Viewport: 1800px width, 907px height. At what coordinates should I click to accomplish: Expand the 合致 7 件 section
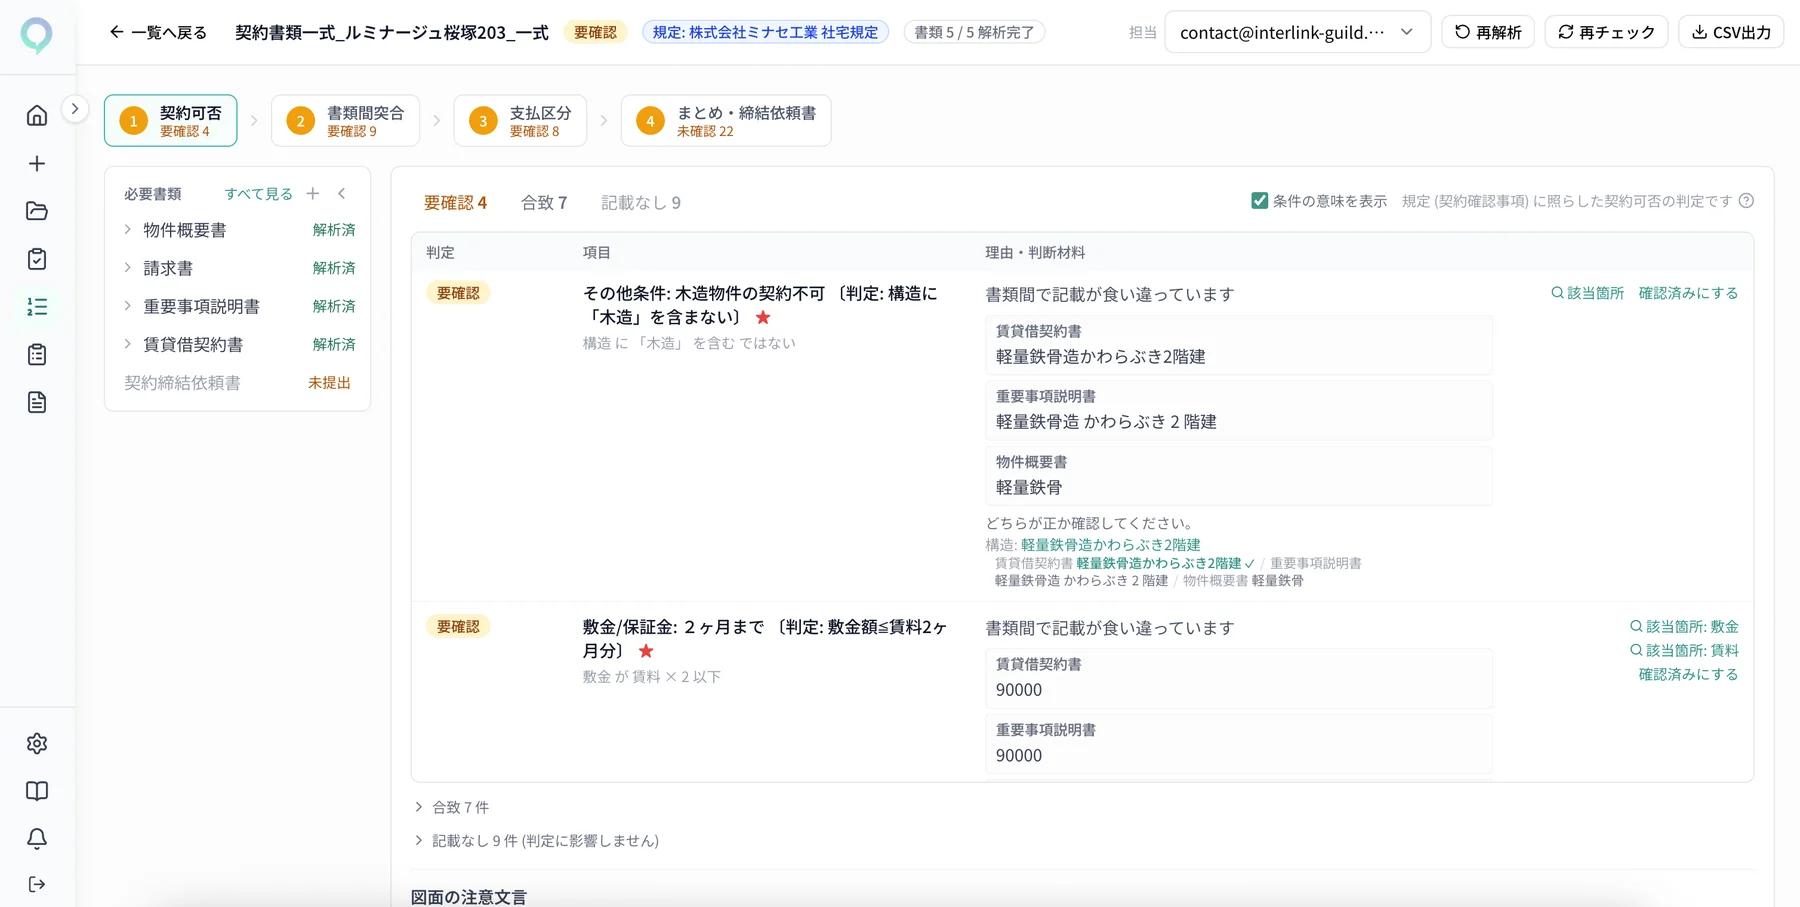(452, 807)
